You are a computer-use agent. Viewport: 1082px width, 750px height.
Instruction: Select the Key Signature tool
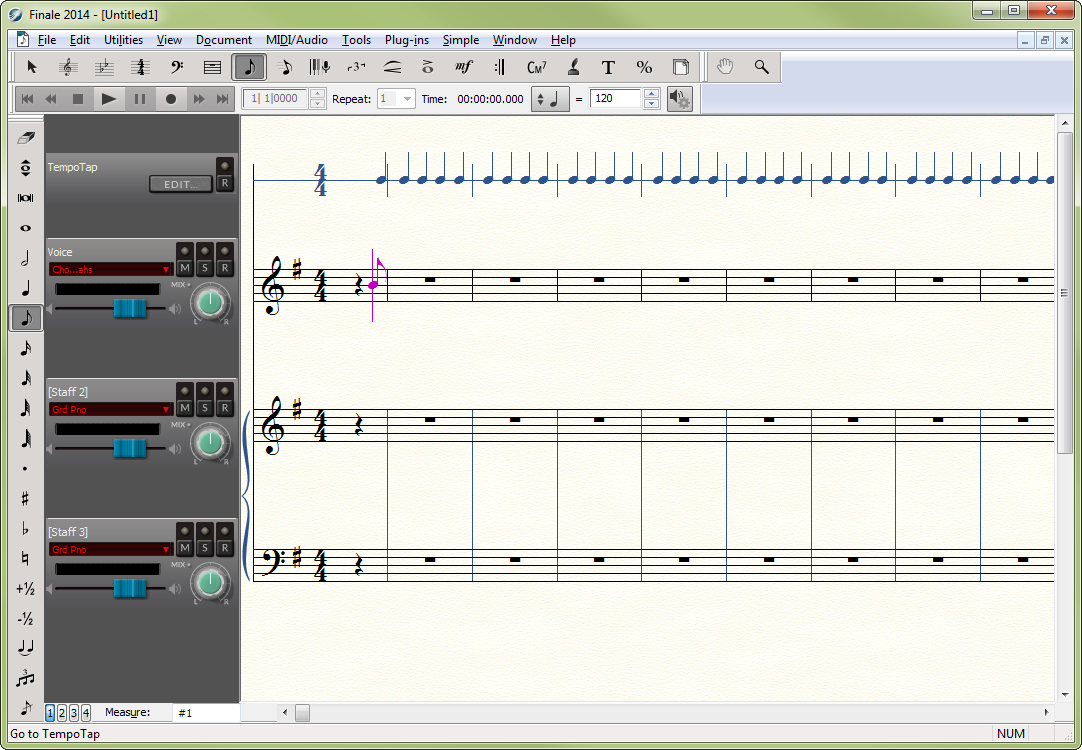[x=104, y=67]
